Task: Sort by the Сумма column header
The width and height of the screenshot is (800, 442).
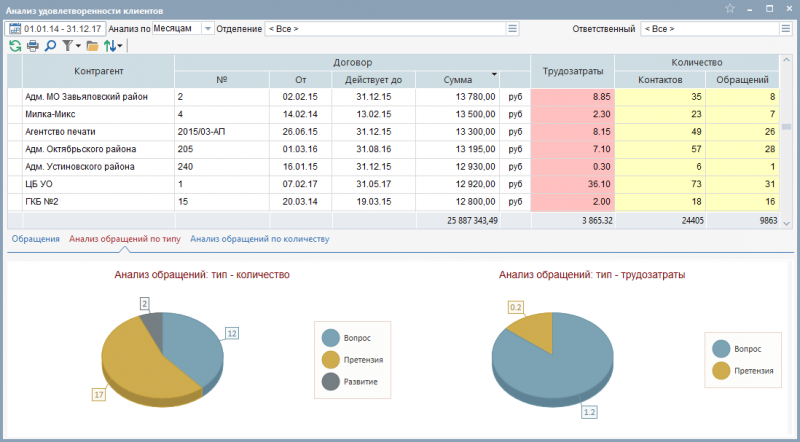Action: pyautogui.click(x=458, y=80)
